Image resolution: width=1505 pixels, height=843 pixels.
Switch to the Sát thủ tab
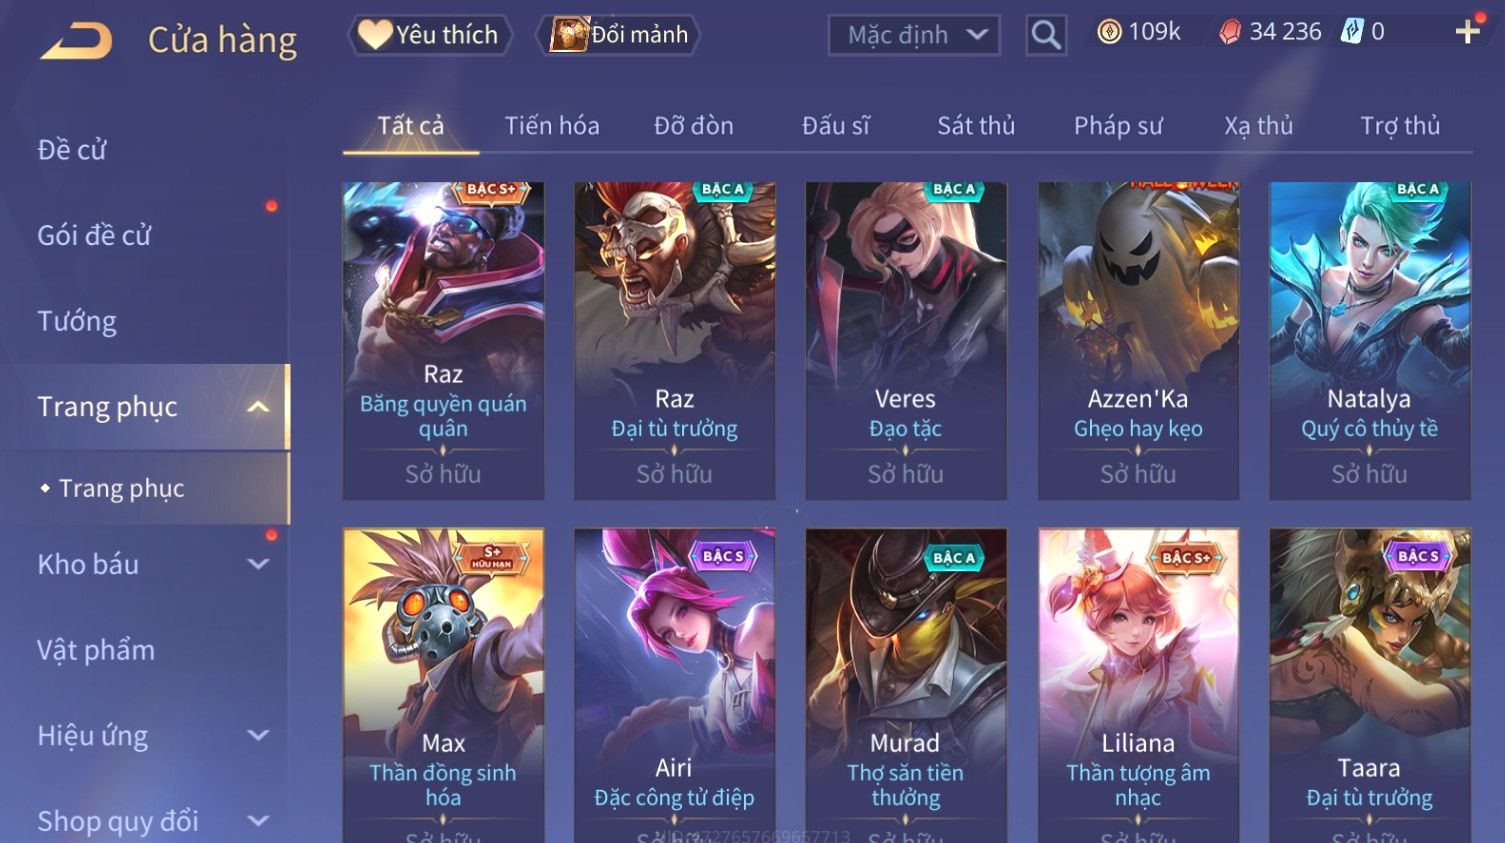976,126
